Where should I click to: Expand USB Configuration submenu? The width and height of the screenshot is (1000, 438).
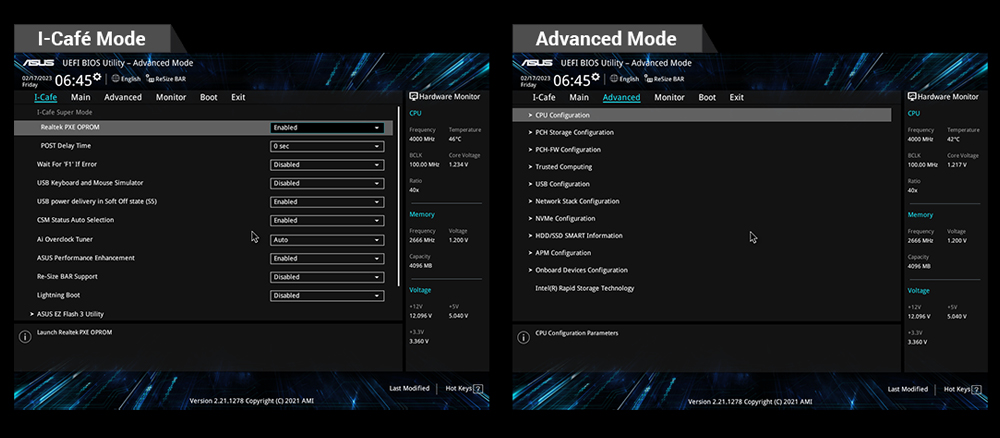(559, 184)
